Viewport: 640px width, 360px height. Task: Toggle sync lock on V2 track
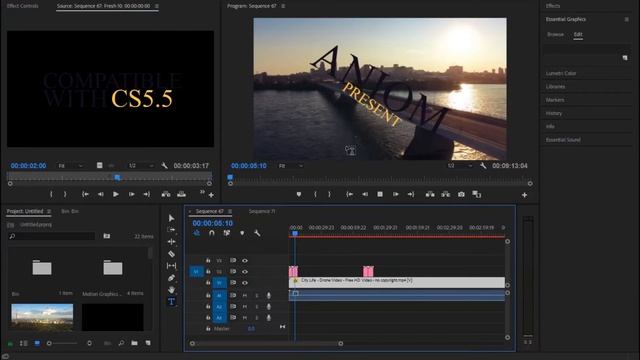(233, 271)
